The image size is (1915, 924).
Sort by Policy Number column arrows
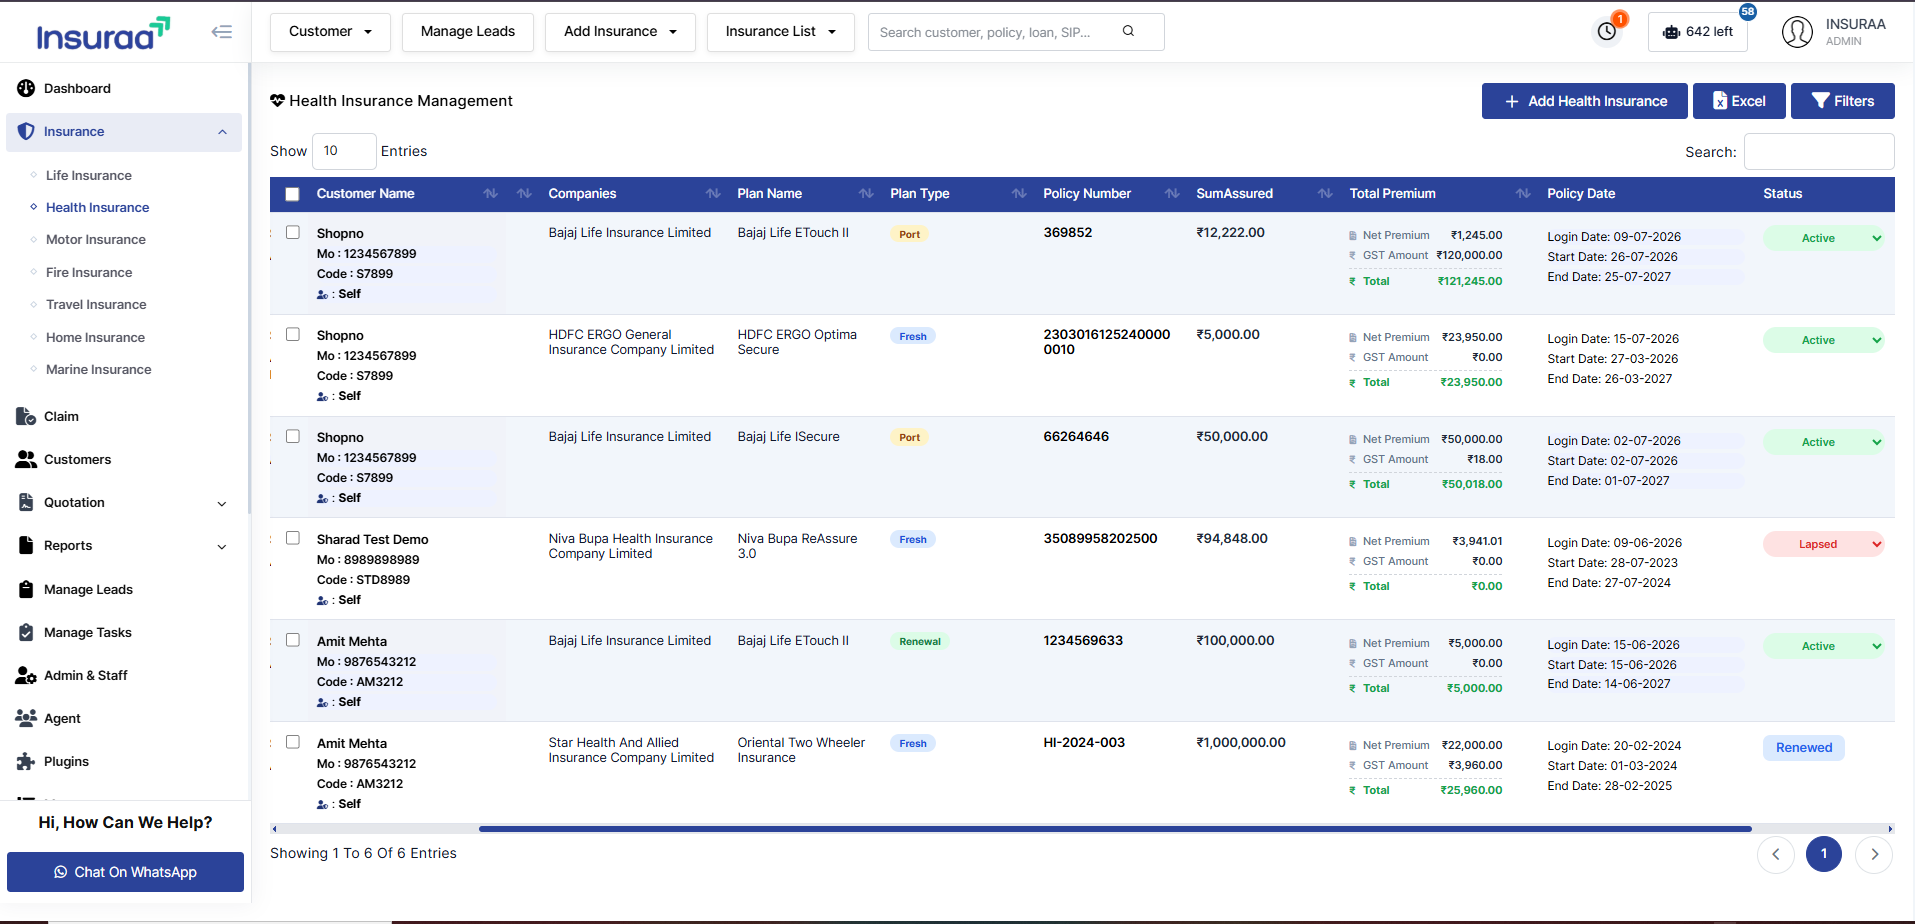[x=1172, y=194]
